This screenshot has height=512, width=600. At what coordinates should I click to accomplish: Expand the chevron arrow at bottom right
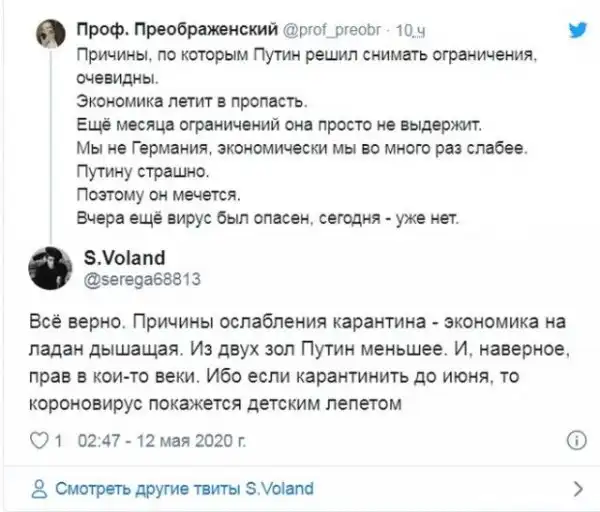coord(577,489)
